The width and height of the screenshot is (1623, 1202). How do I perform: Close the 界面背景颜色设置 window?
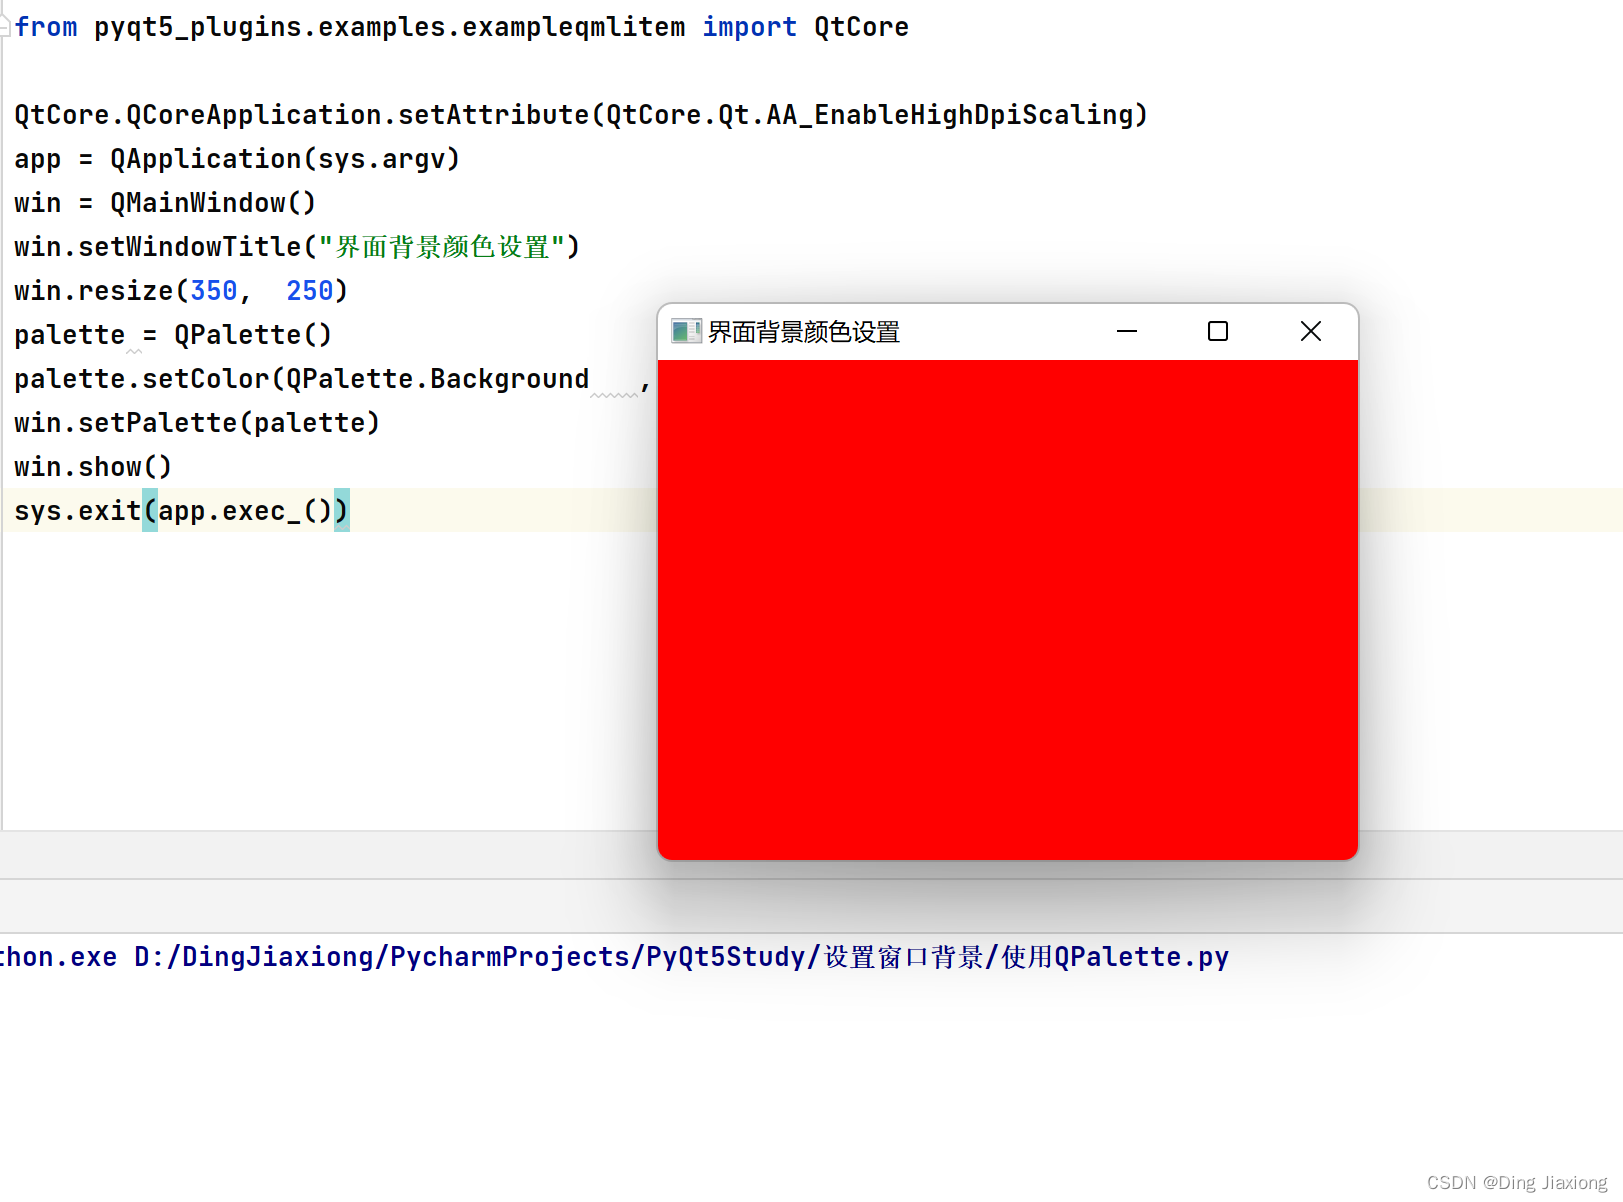(x=1311, y=331)
